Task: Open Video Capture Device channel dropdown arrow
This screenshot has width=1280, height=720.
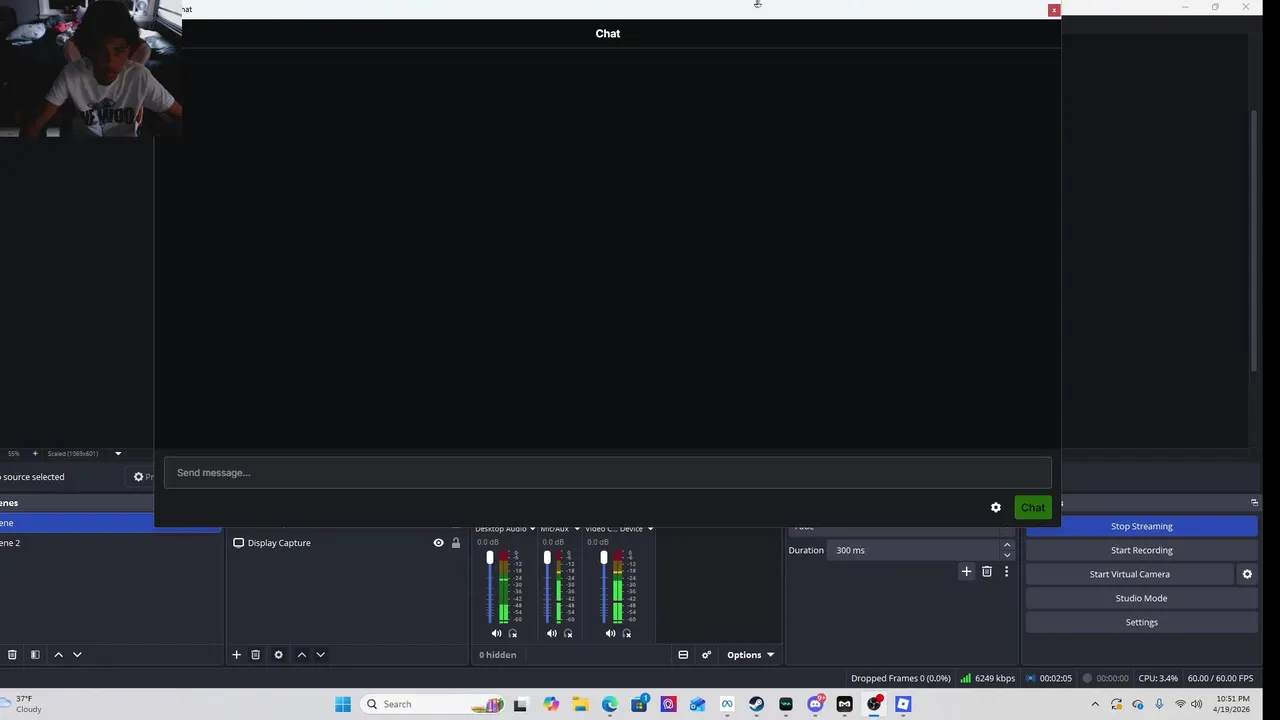Action: click(650, 529)
